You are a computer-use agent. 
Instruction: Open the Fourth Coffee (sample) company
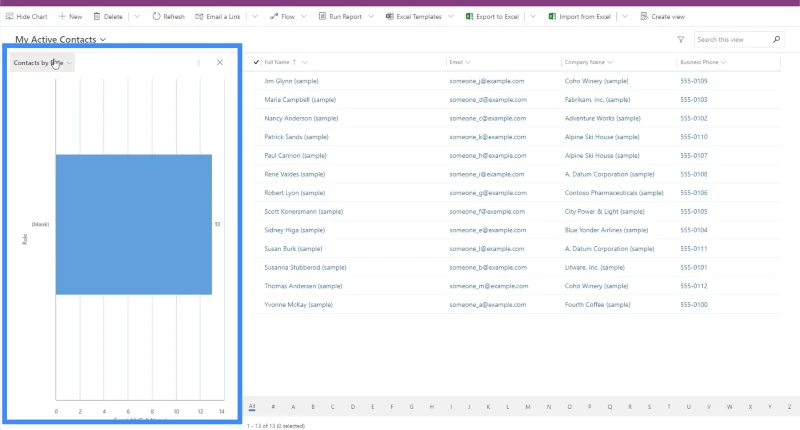597,304
